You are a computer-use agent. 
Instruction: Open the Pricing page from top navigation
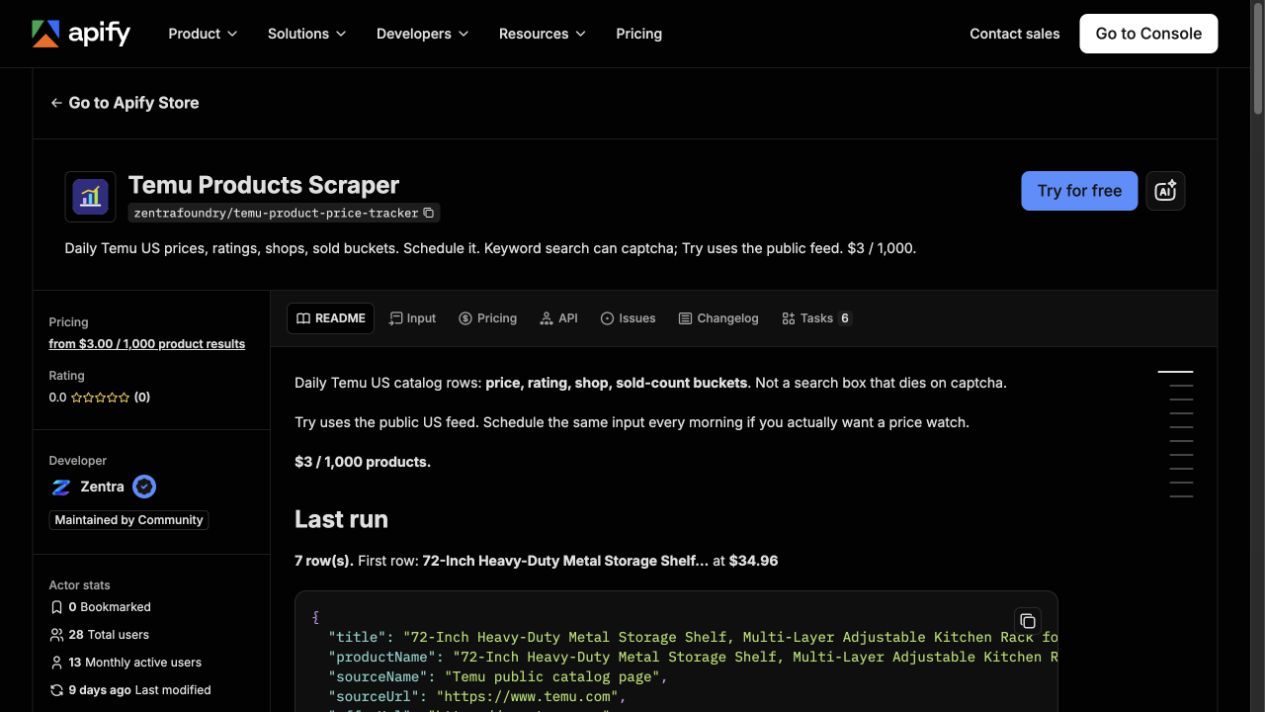639,33
